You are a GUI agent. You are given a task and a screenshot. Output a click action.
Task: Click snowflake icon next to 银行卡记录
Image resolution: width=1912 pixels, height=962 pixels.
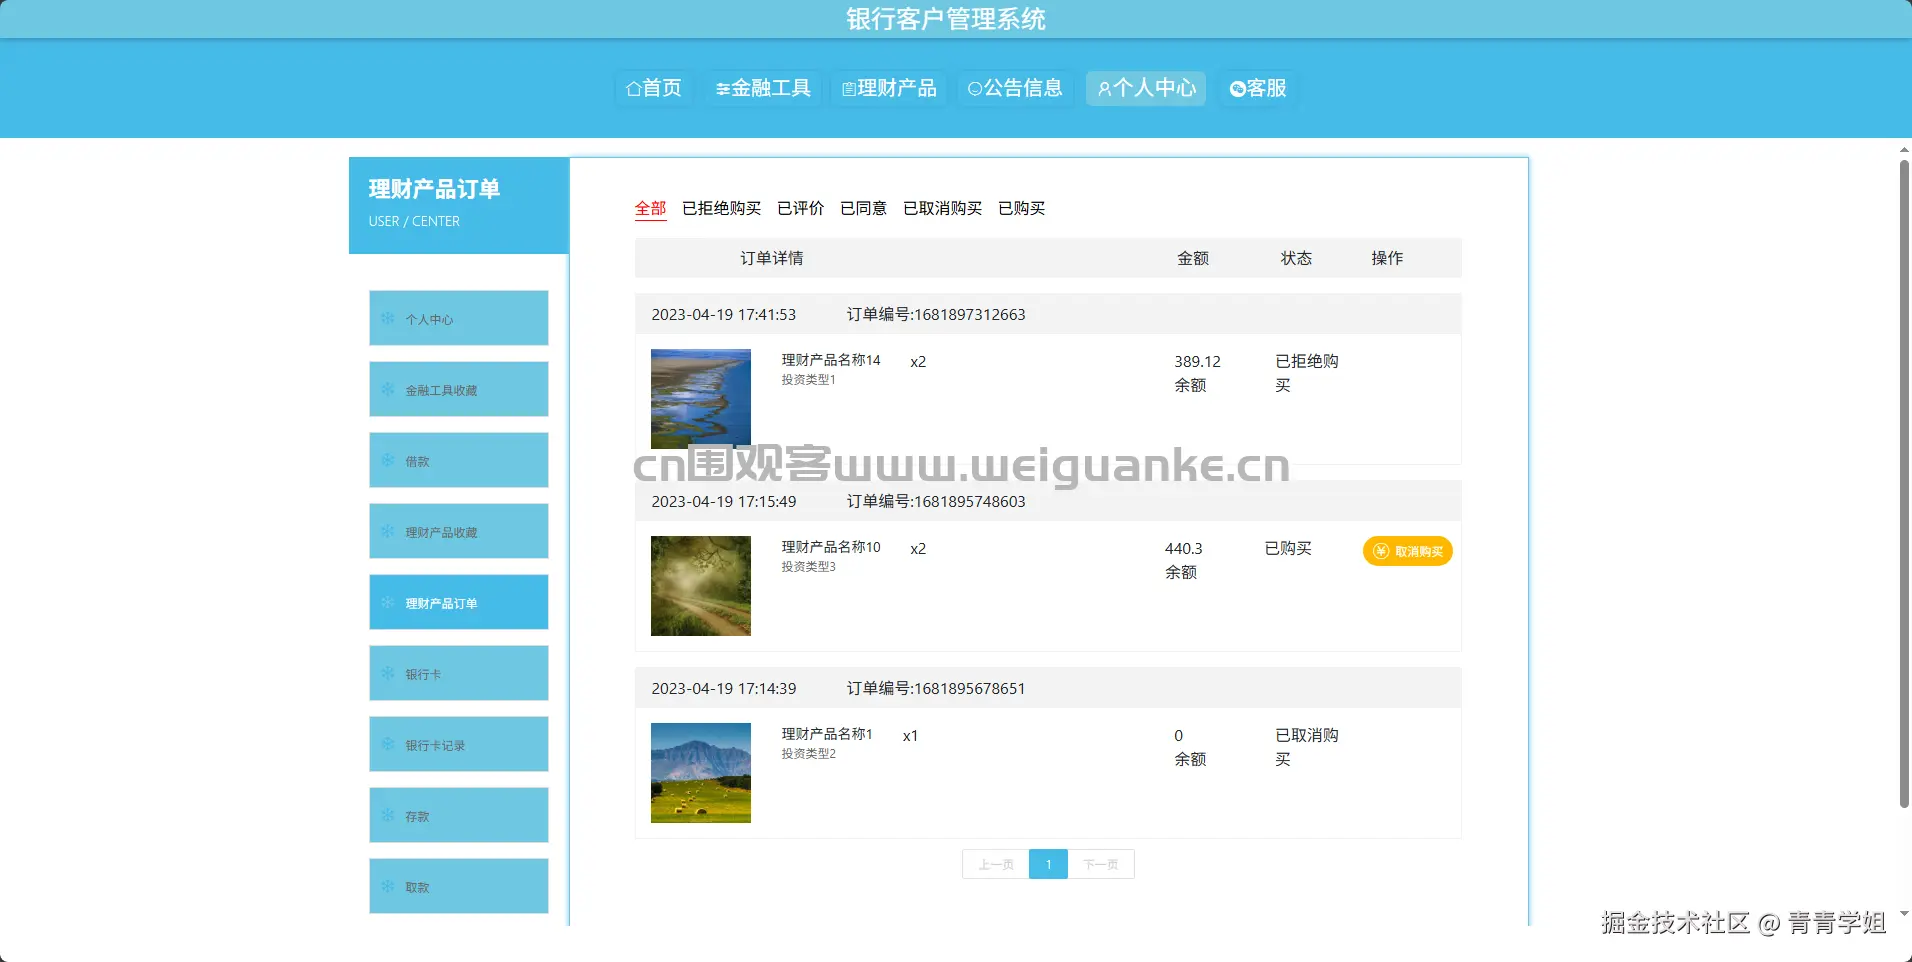pos(388,745)
